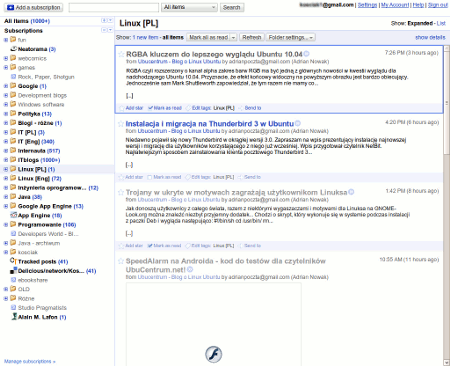Open the Help link
The height and width of the screenshot is (366, 450).
[418, 5]
